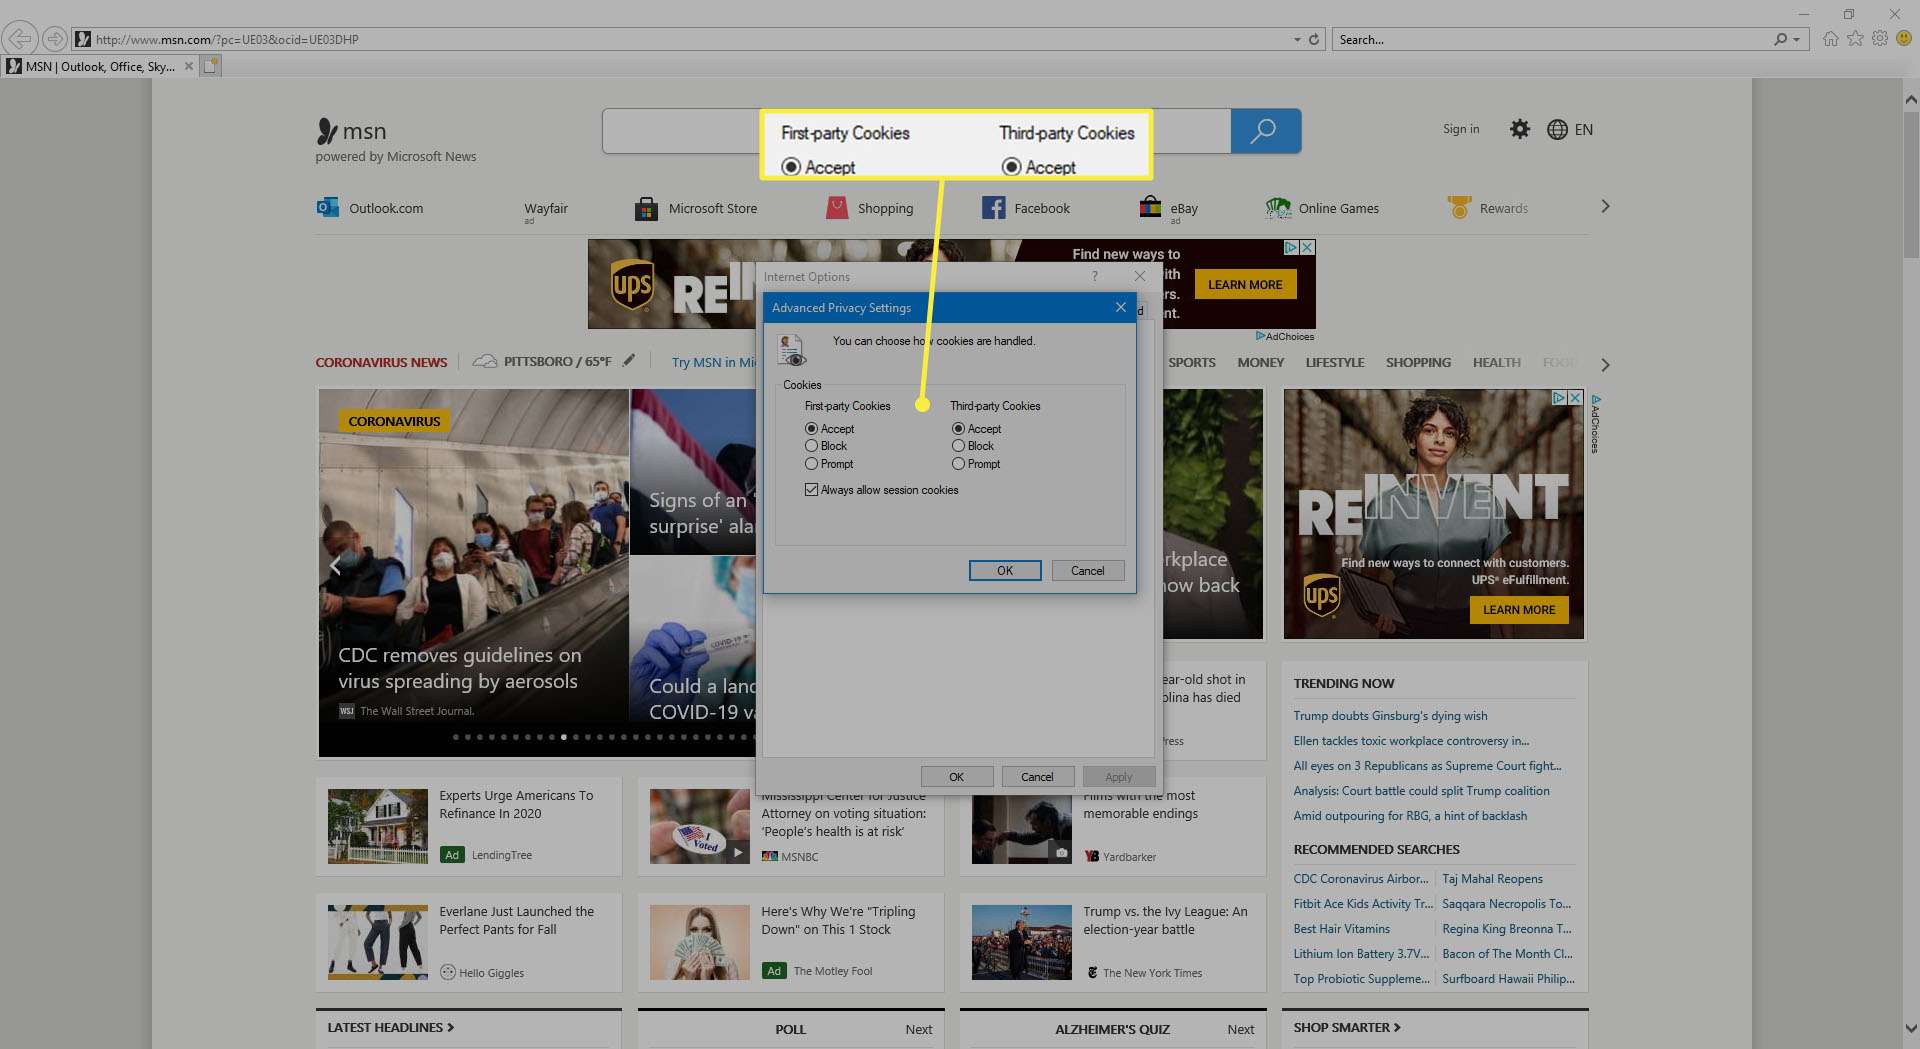This screenshot has width=1920, height=1049.
Task: Click the pencil edit location icon near Pittsboro
Action: 628,361
